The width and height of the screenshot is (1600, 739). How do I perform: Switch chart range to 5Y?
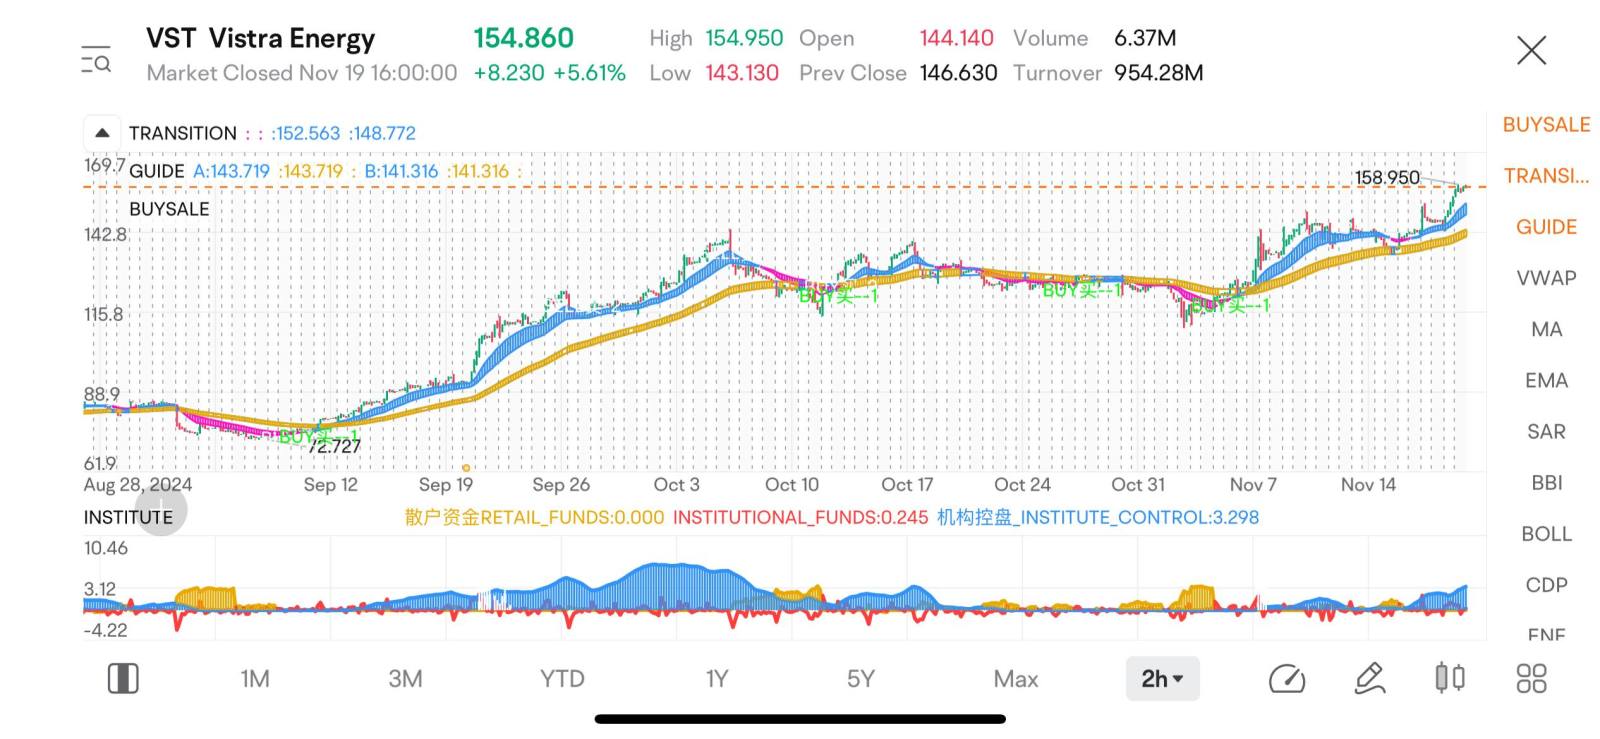click(860, 679)
